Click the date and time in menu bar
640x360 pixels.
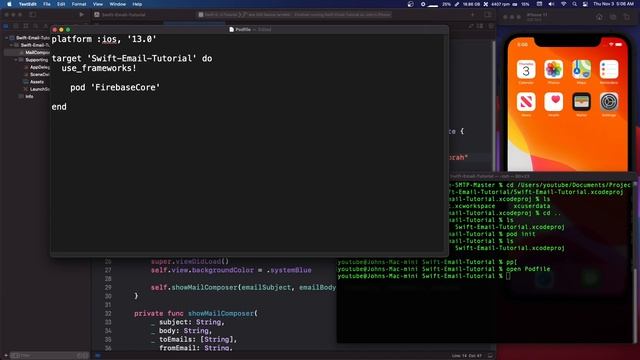[x=613, y=4]
